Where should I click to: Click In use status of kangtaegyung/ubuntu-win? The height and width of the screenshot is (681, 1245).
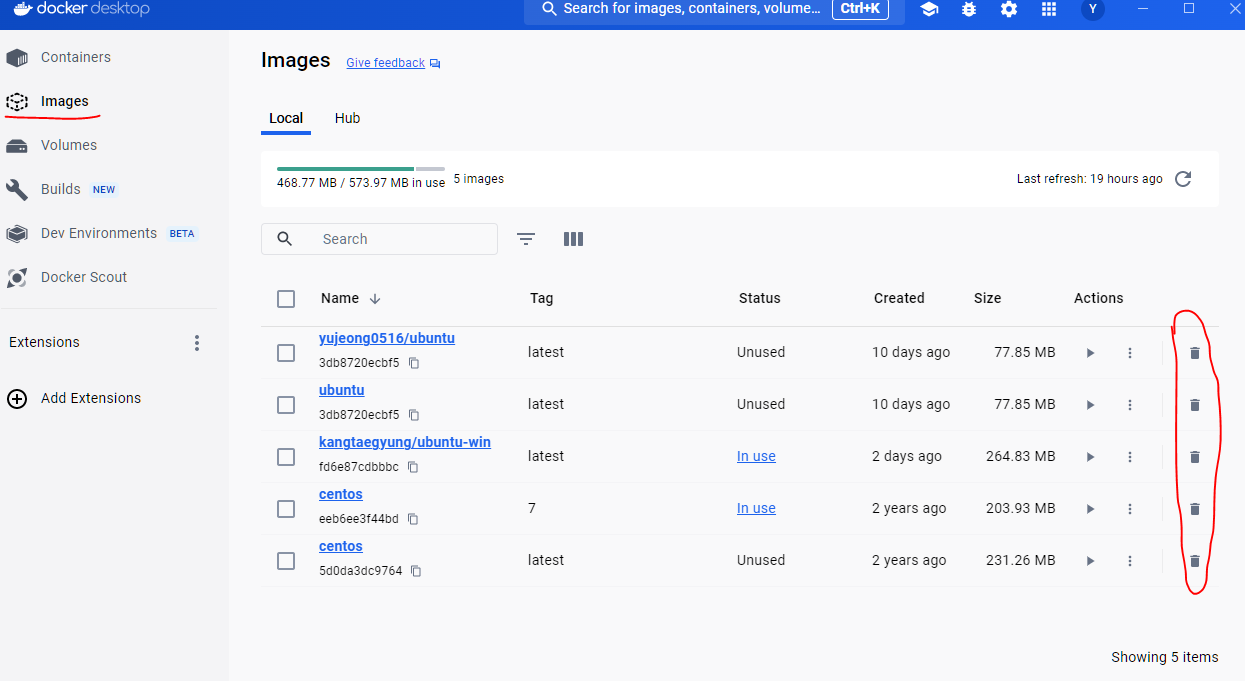tap(756, 456)
